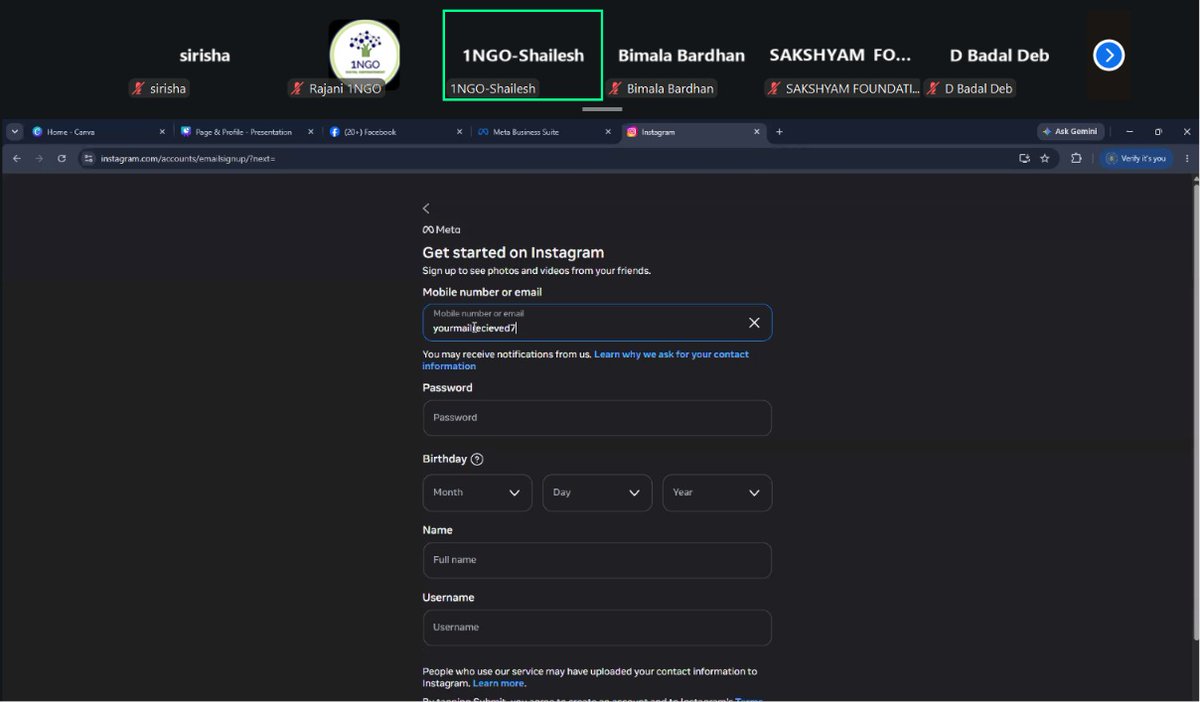1200x702 pixels.
Task: Close the Facebook tab
Action: click(x=460, y=131)
